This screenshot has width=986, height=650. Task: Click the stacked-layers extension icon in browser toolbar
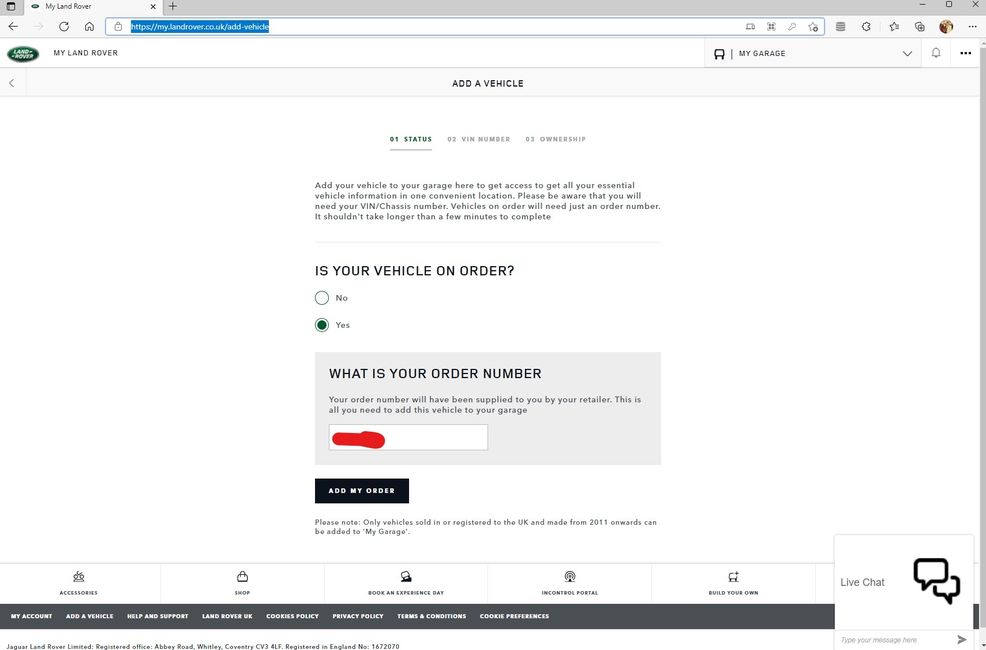[840, 26]
